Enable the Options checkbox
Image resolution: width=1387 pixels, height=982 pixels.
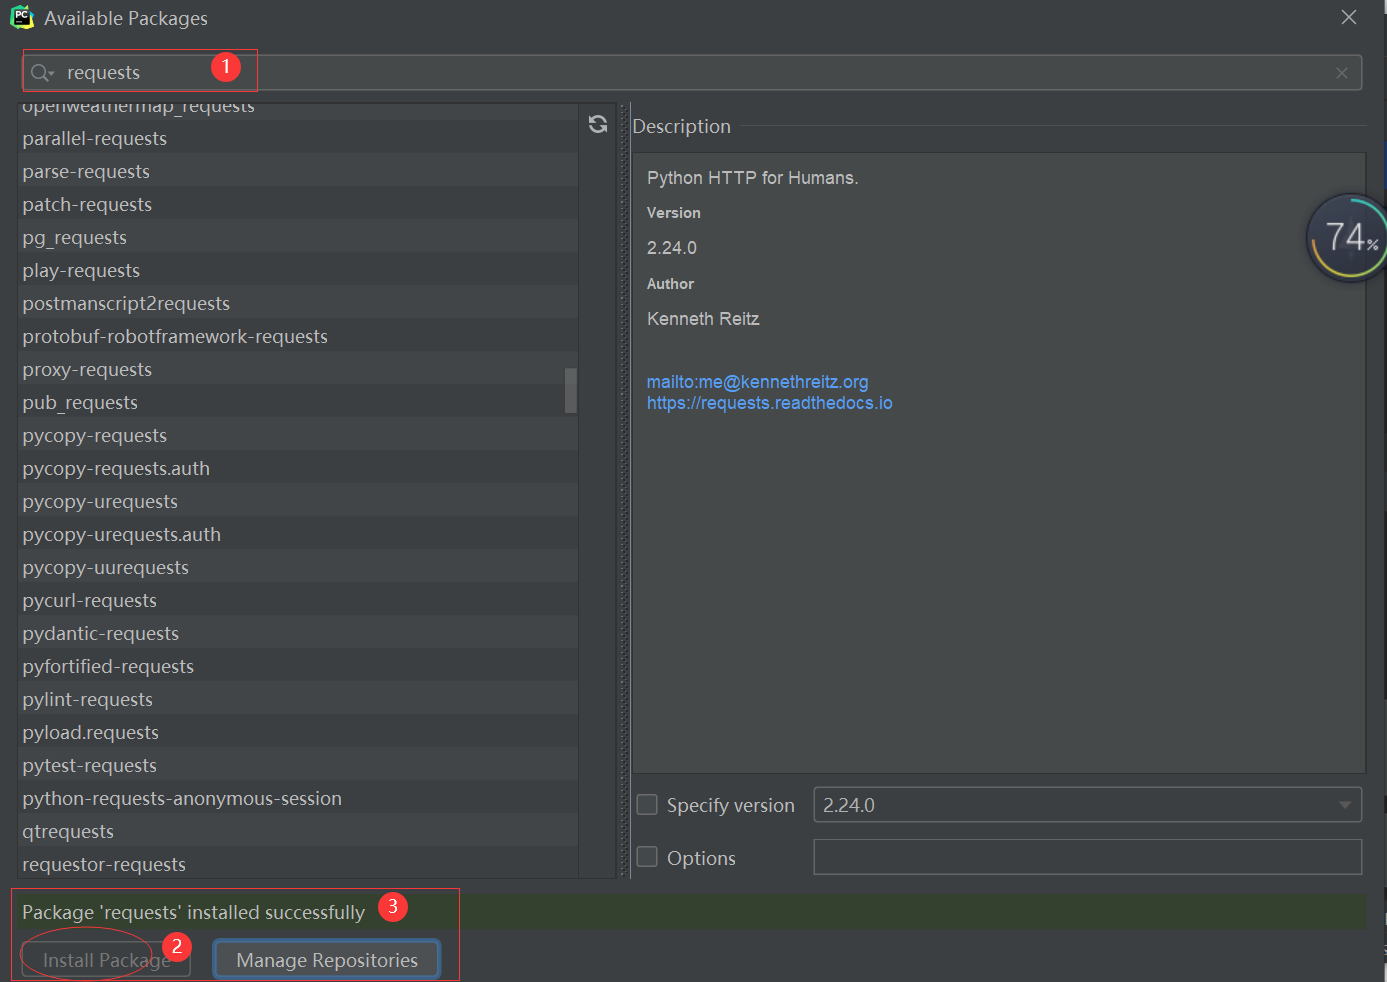click(x=647, y=856)
